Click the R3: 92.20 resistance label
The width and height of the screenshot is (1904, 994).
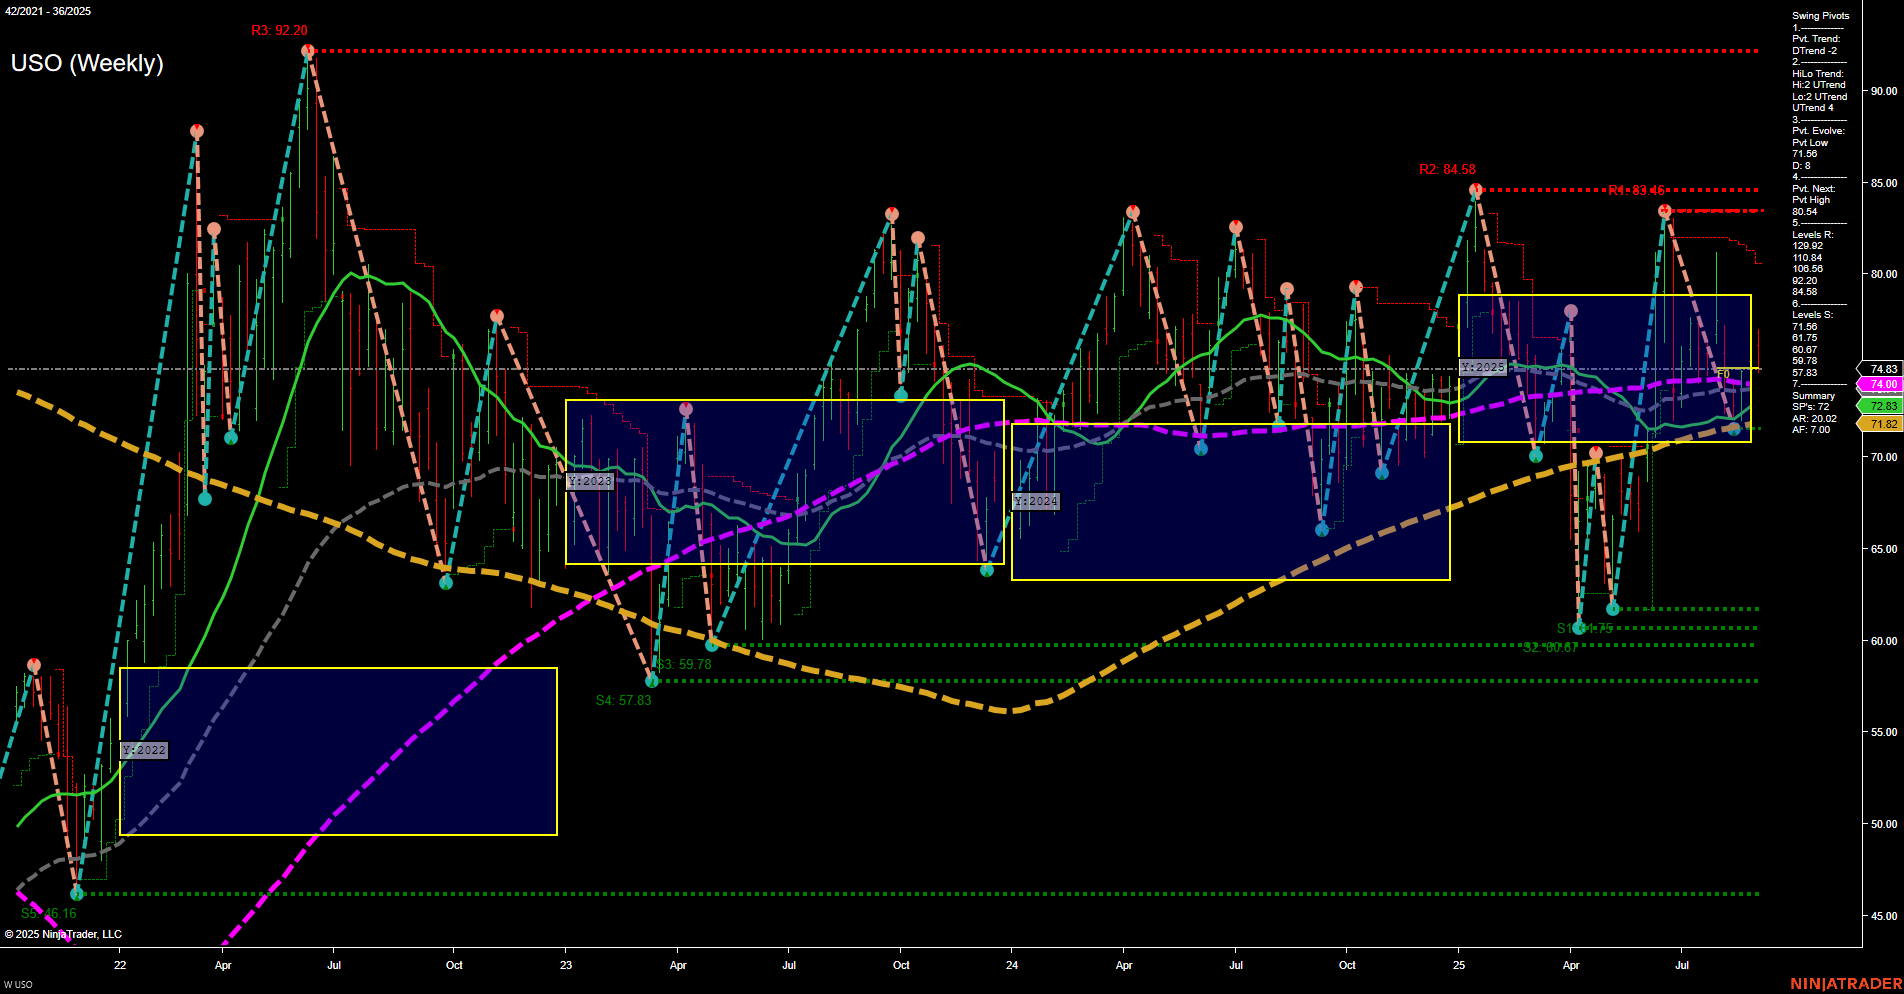click(281, 30)
